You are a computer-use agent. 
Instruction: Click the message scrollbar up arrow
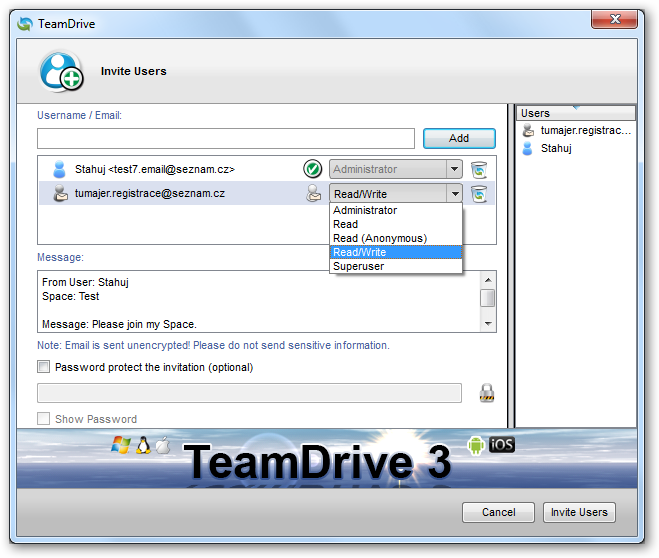pos(488,280)
